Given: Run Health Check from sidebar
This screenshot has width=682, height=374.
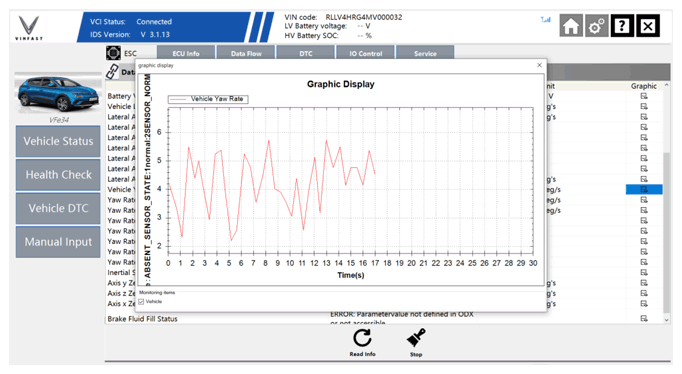Looking at the screenshot, I should coord(58,175).
